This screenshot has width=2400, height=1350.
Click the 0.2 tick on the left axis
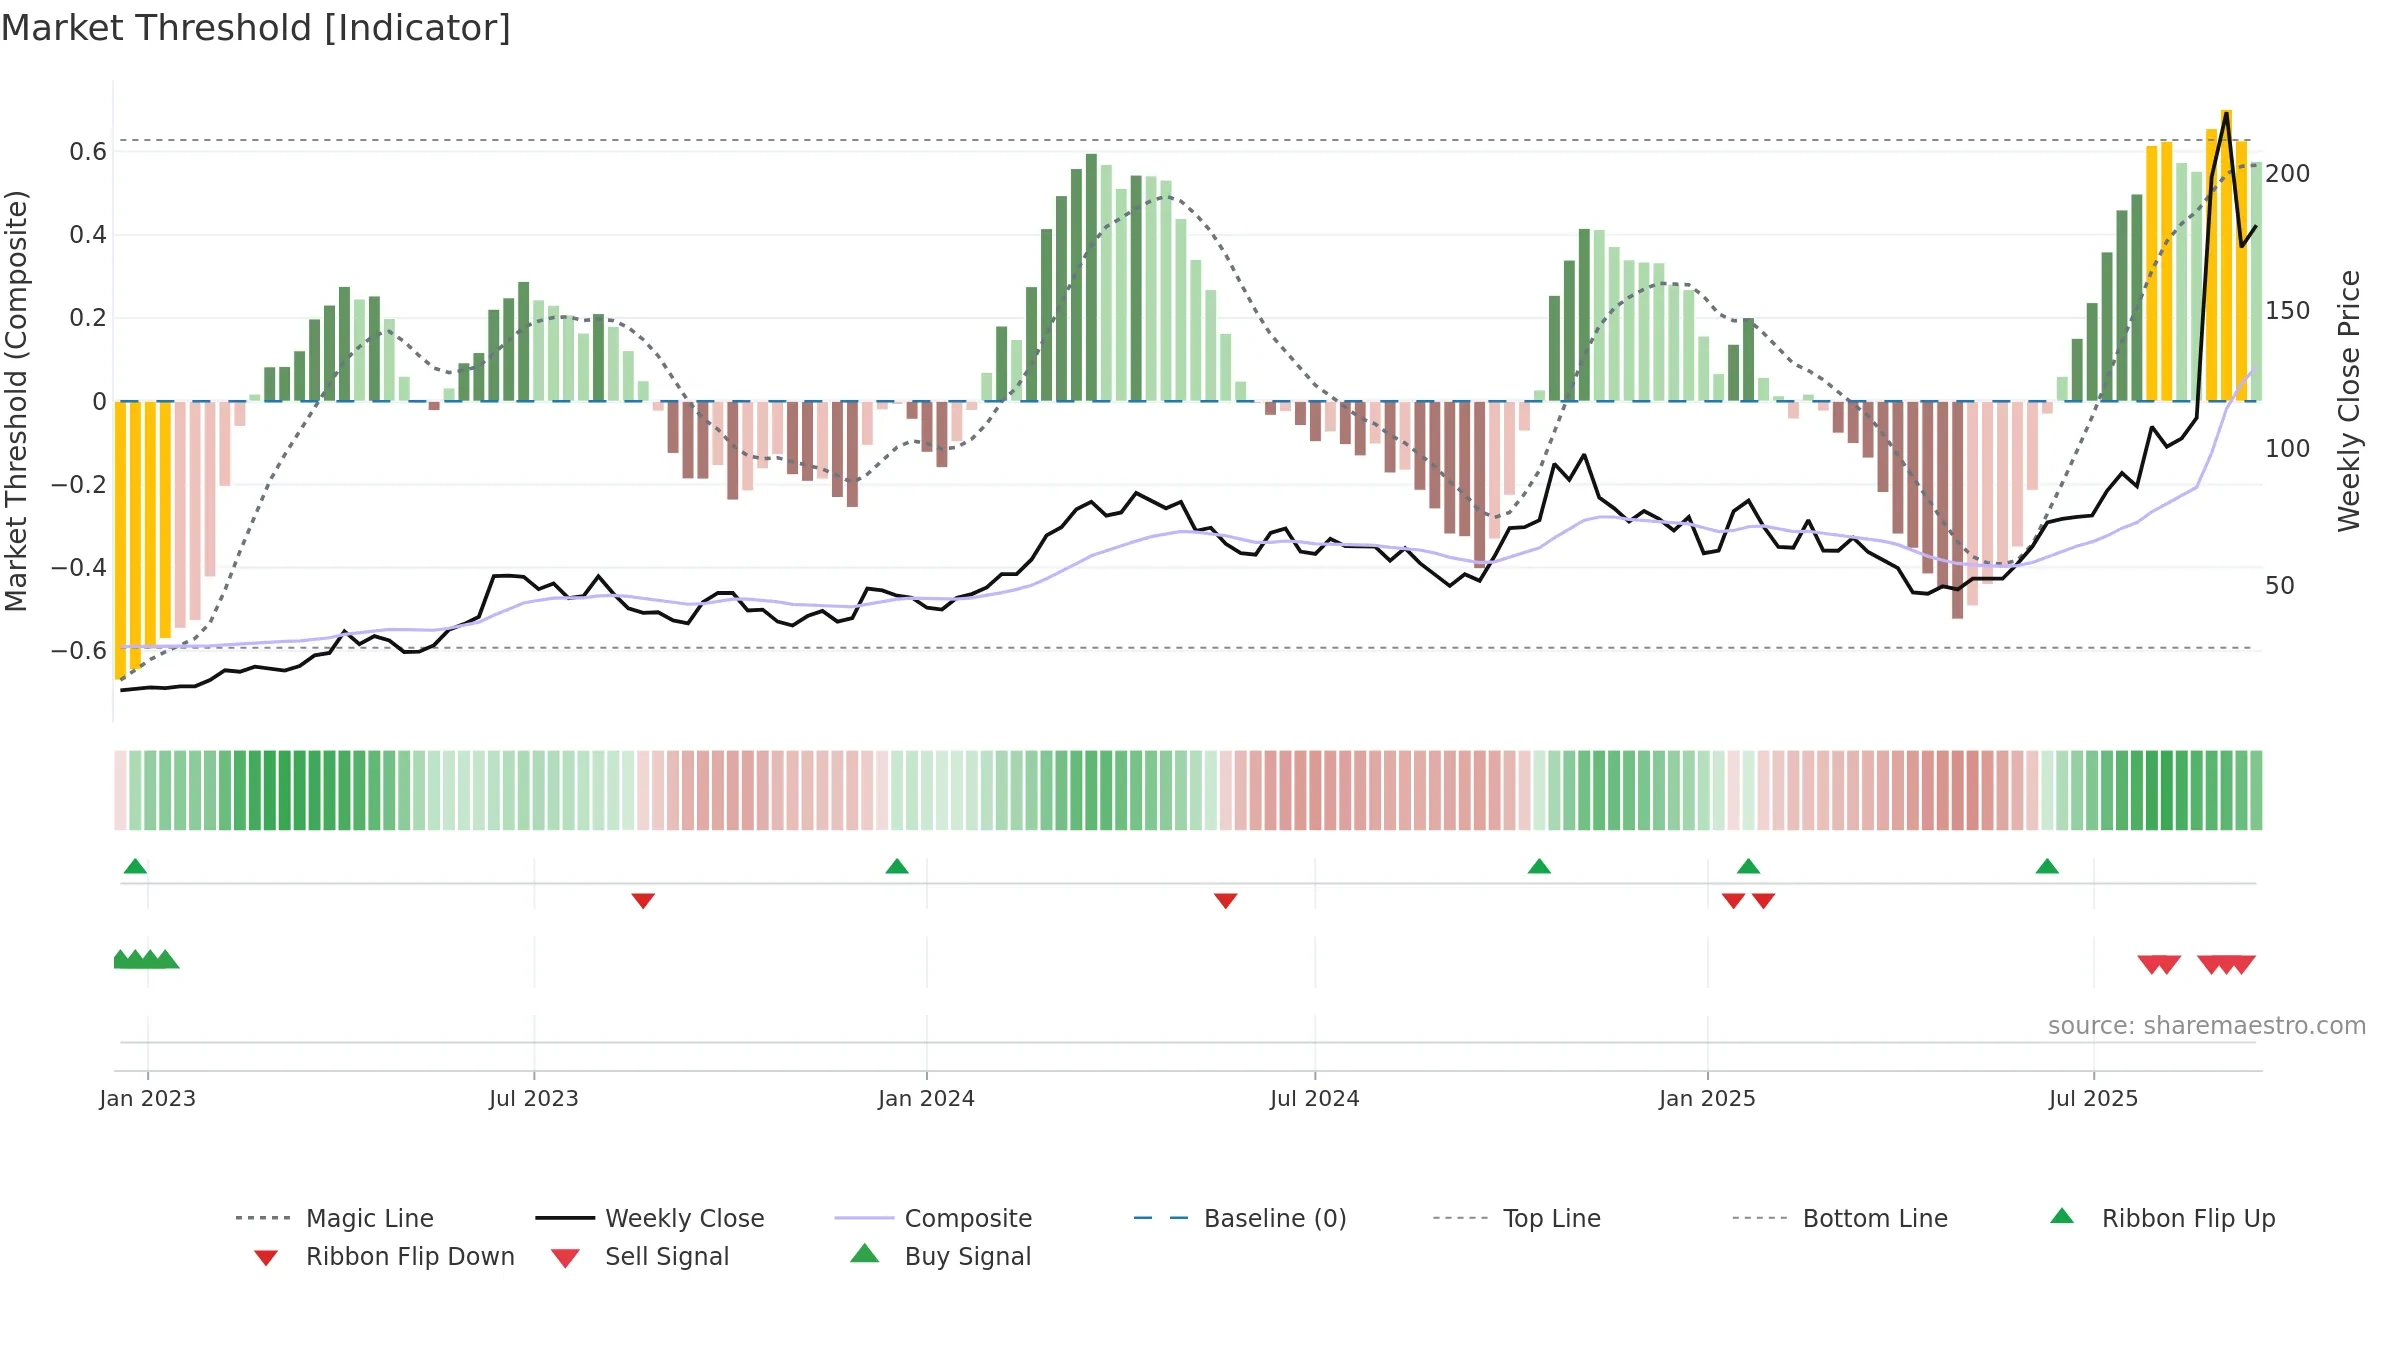[88, 318]
